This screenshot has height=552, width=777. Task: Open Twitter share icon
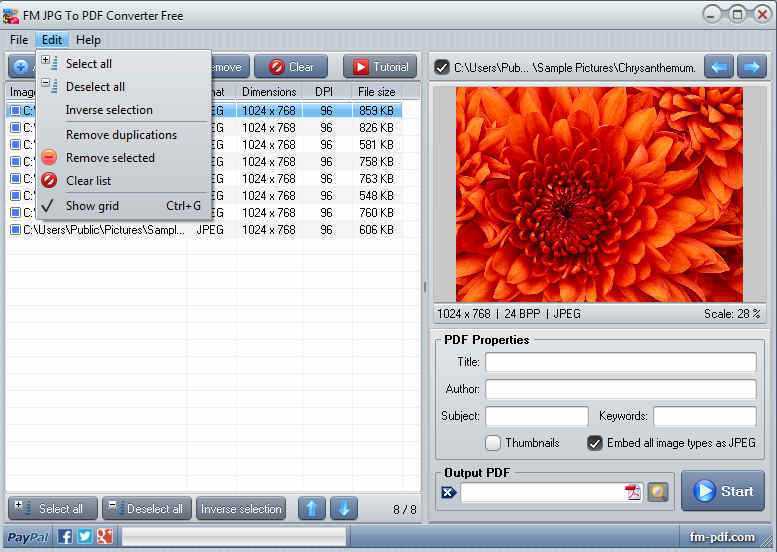(85, 536)
